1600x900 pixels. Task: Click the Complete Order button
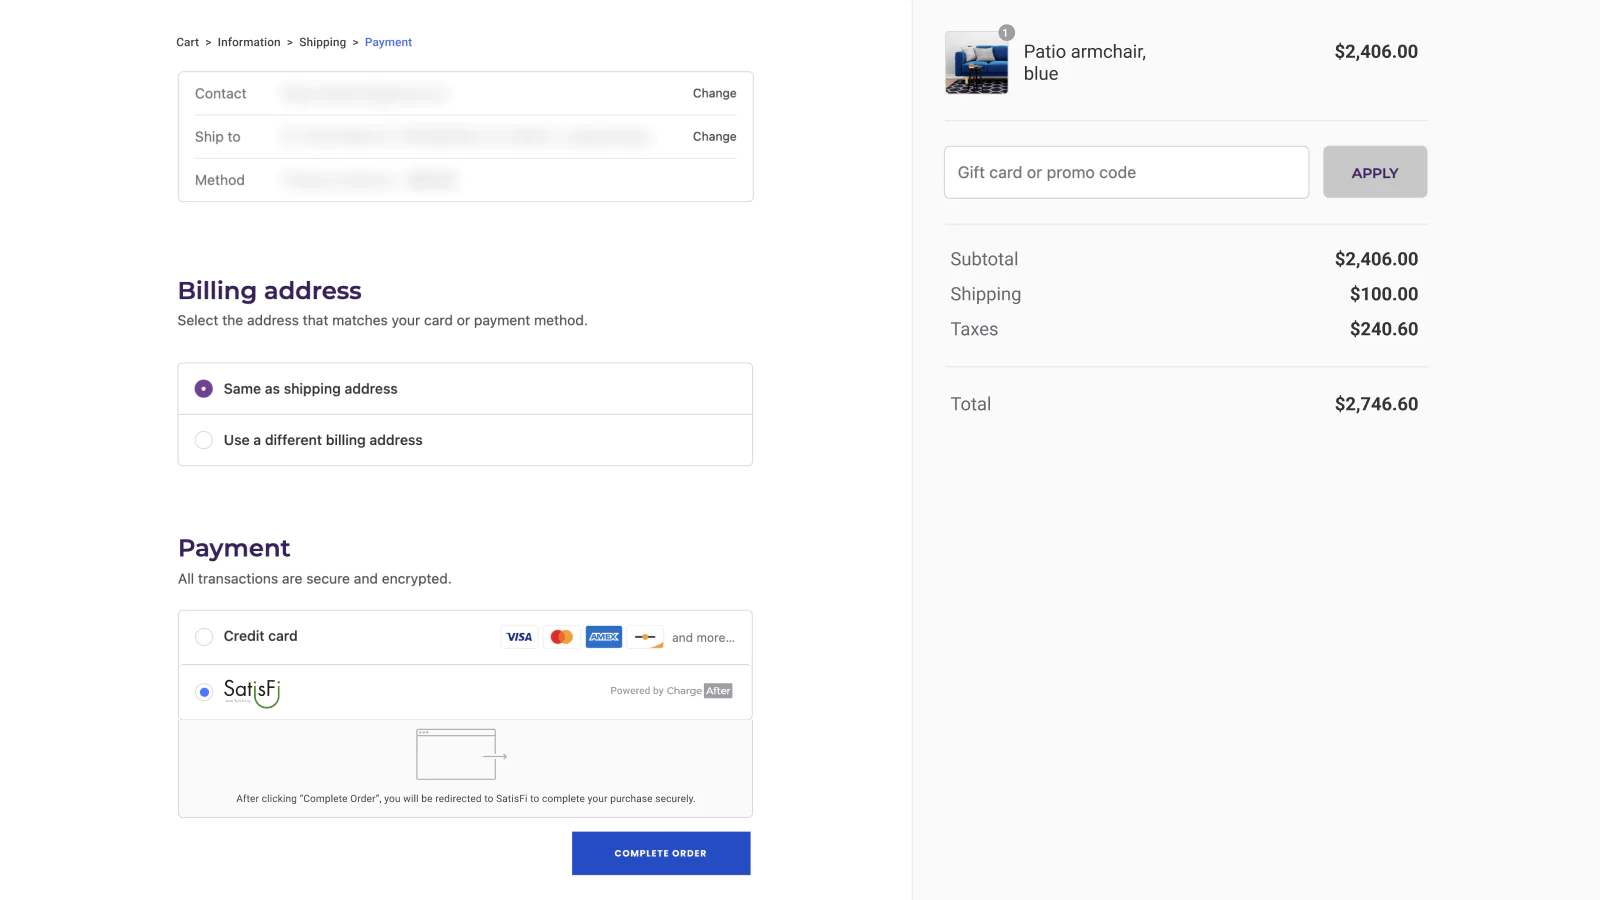point(661,853)
